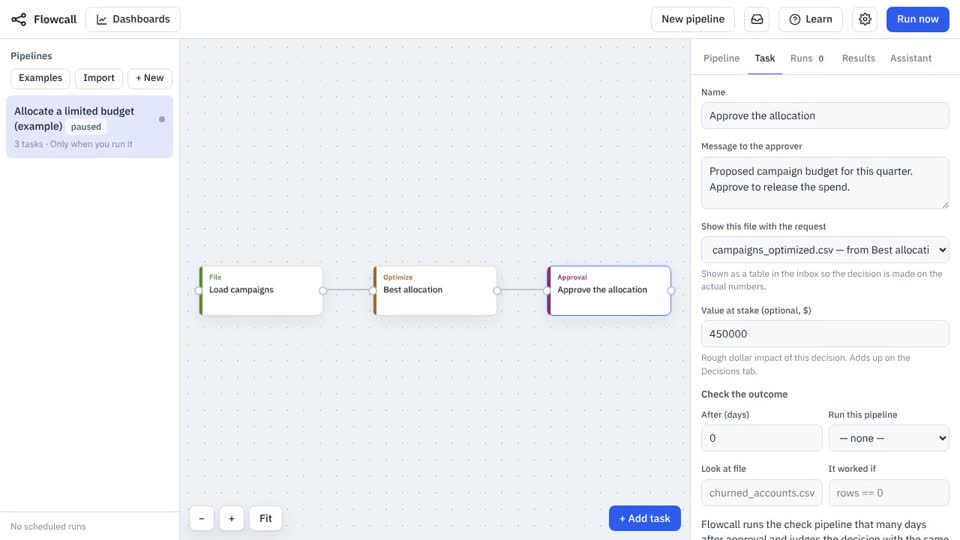Select the Load campaigns file node
The height and width of the screenshot is (540, 960).
[261, 290]
